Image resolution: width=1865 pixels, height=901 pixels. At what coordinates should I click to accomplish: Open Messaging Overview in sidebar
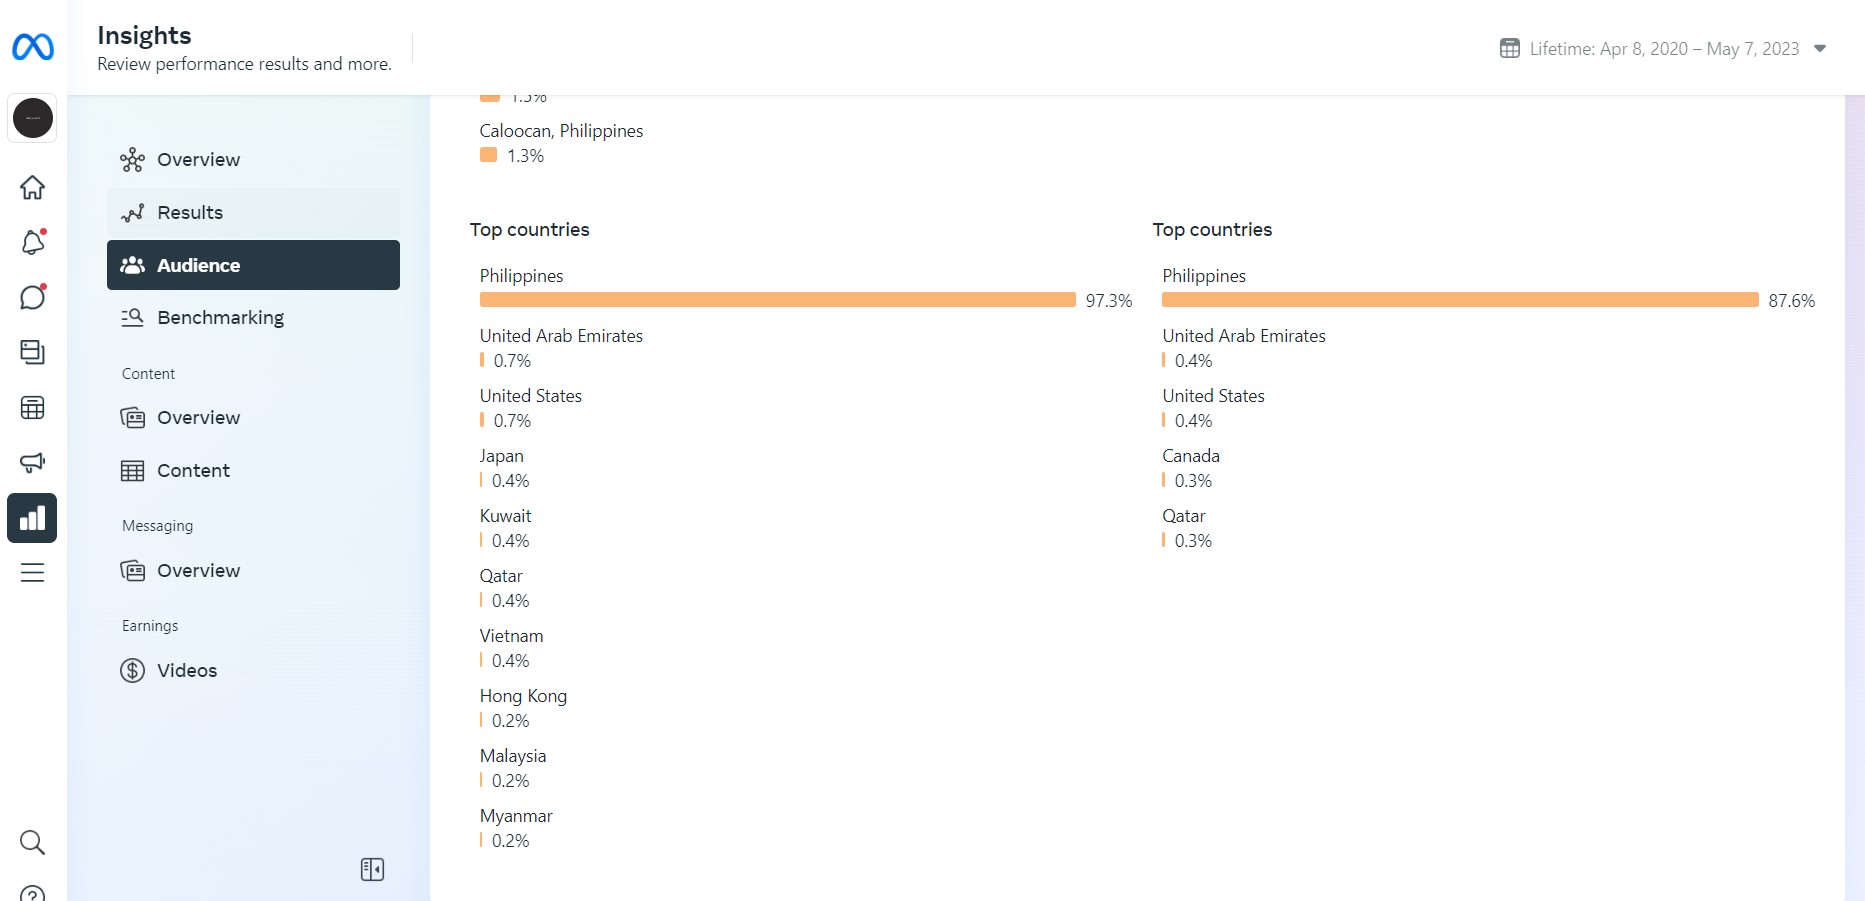[198, 571]
